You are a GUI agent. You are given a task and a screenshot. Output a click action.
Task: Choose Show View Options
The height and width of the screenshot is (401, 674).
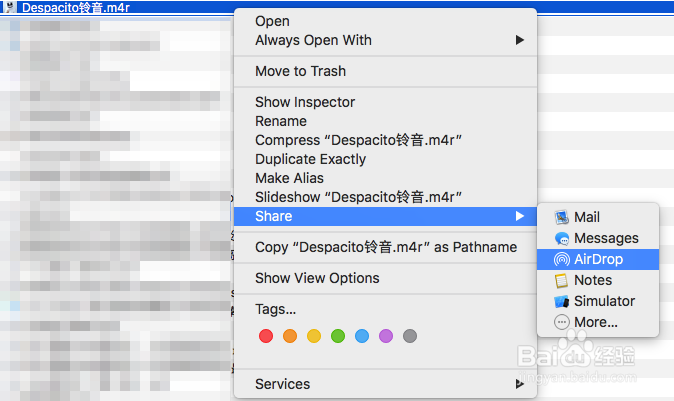click(385, 278)
